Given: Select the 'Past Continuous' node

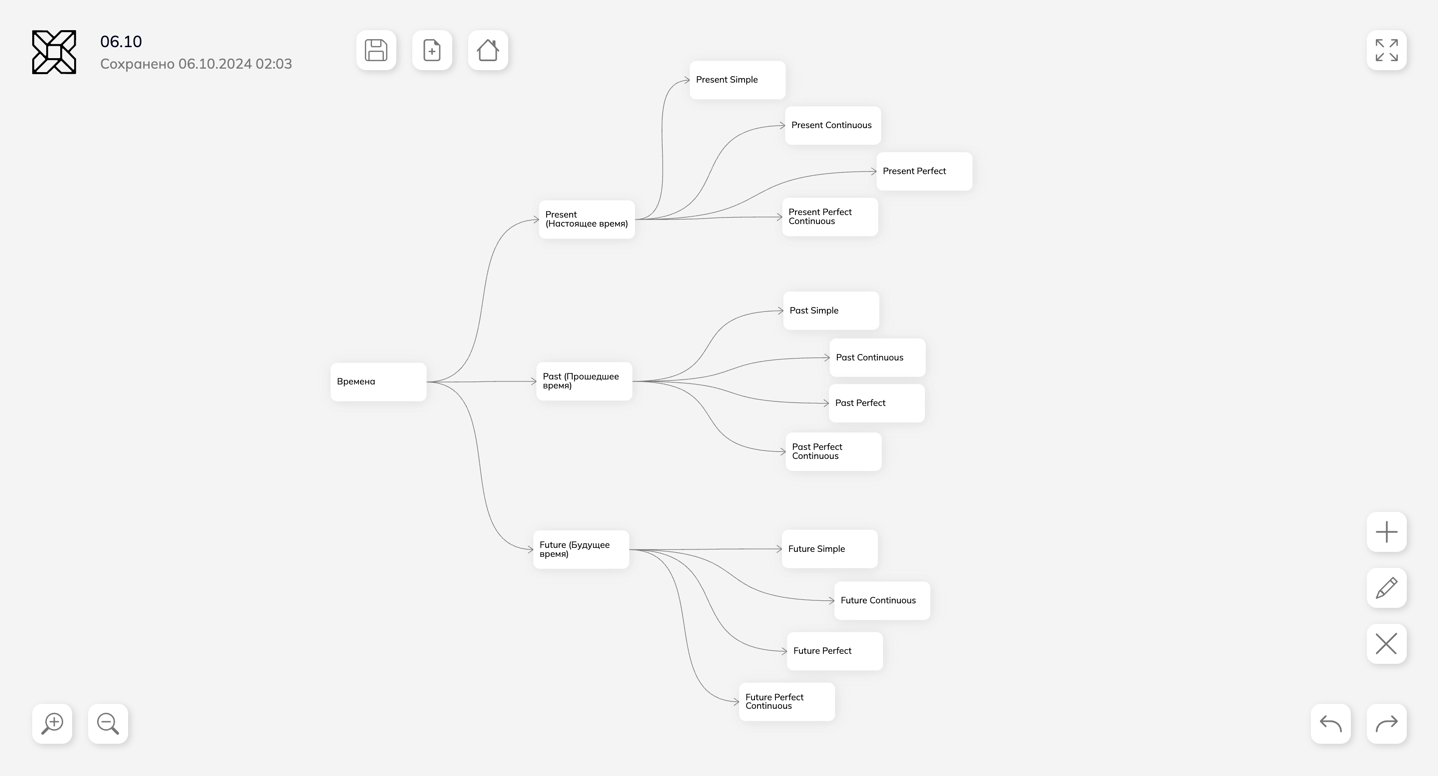Looking at the screenshot, I should click(878, 358).
